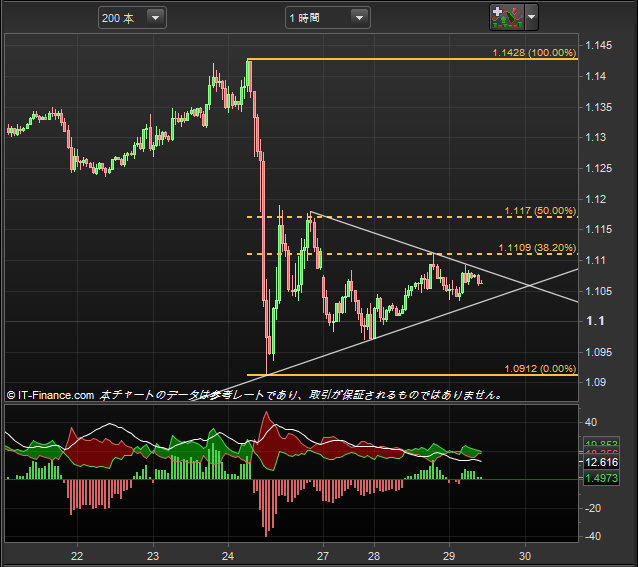
Task: Click the 12.616 indicator value label
Action: 601,462
